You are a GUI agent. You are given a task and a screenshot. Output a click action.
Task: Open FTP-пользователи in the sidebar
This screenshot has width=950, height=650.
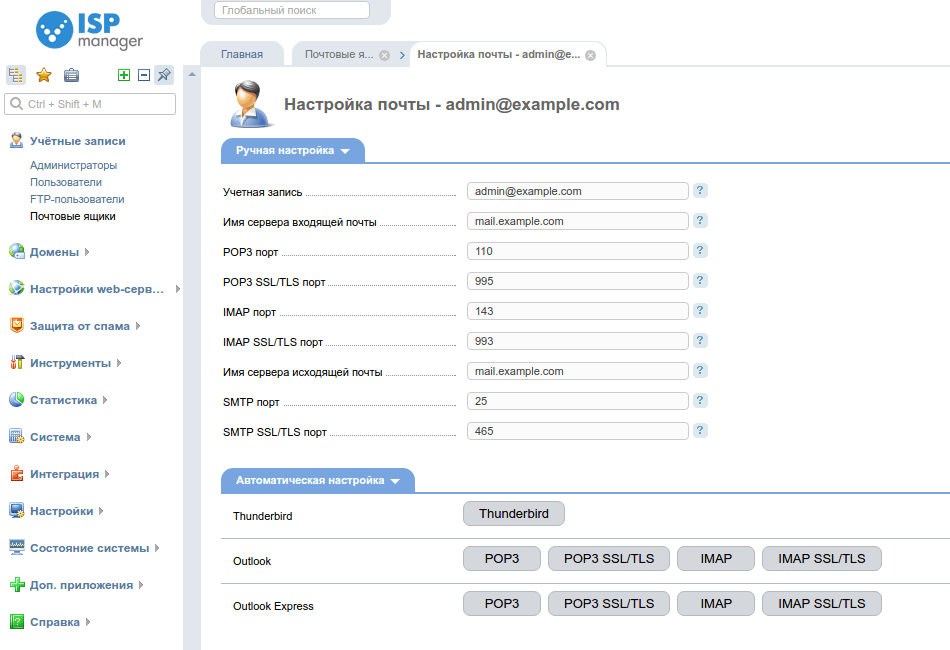click(x=77, y=199)
